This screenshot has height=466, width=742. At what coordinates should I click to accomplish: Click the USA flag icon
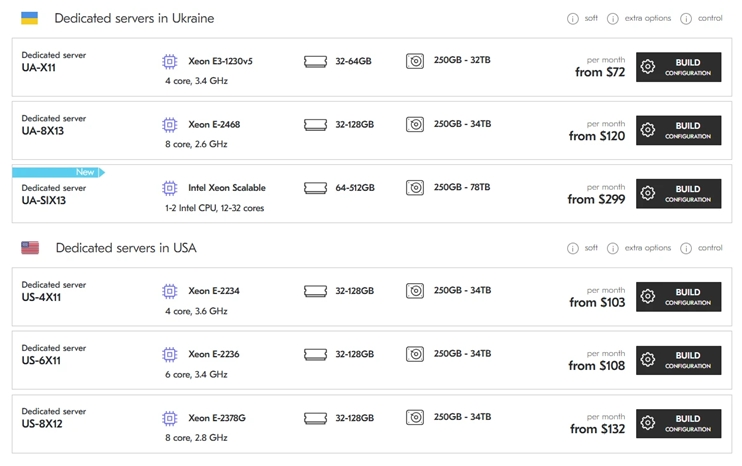pos(30,248)
